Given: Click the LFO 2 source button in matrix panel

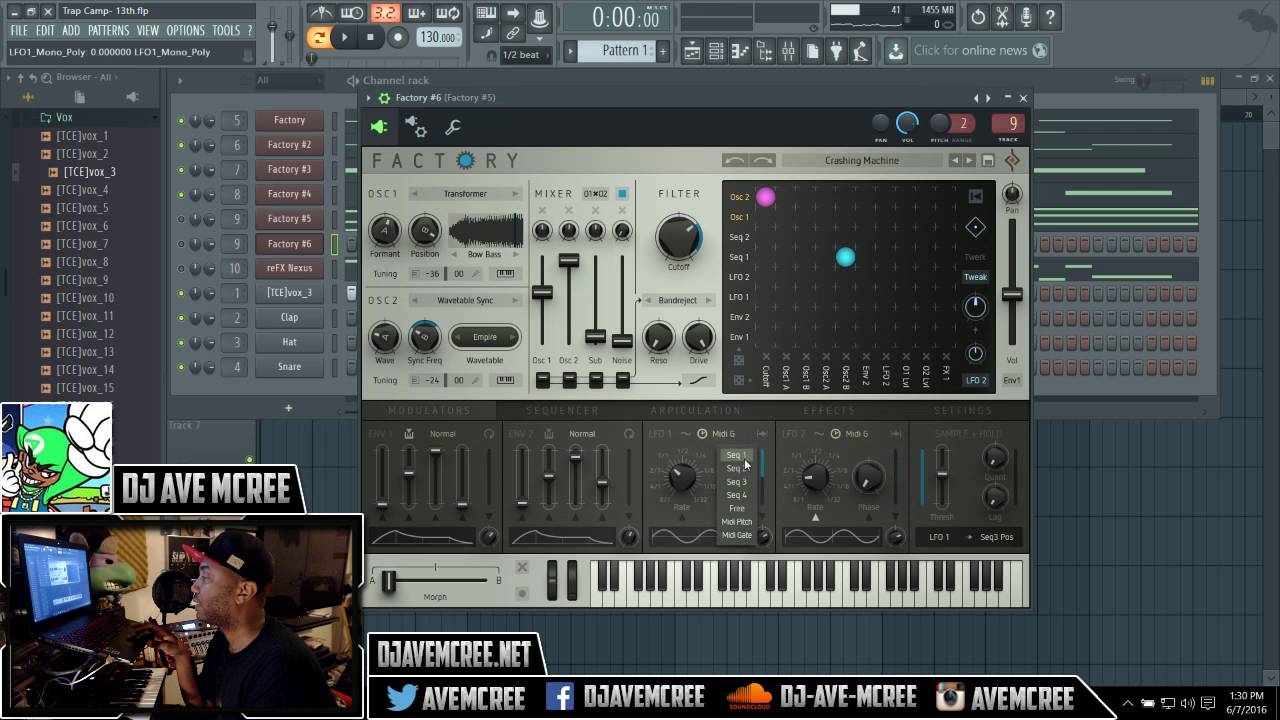Looking at the screenshot, I should point(976,380).
